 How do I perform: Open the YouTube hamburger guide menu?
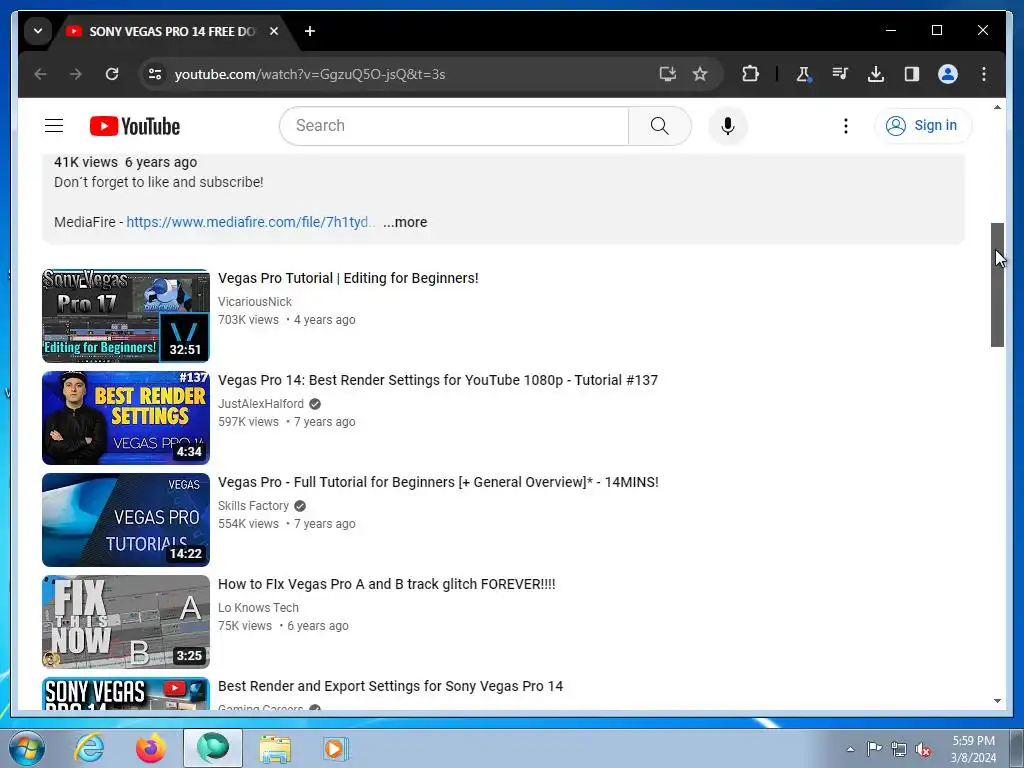pos(54,125)
